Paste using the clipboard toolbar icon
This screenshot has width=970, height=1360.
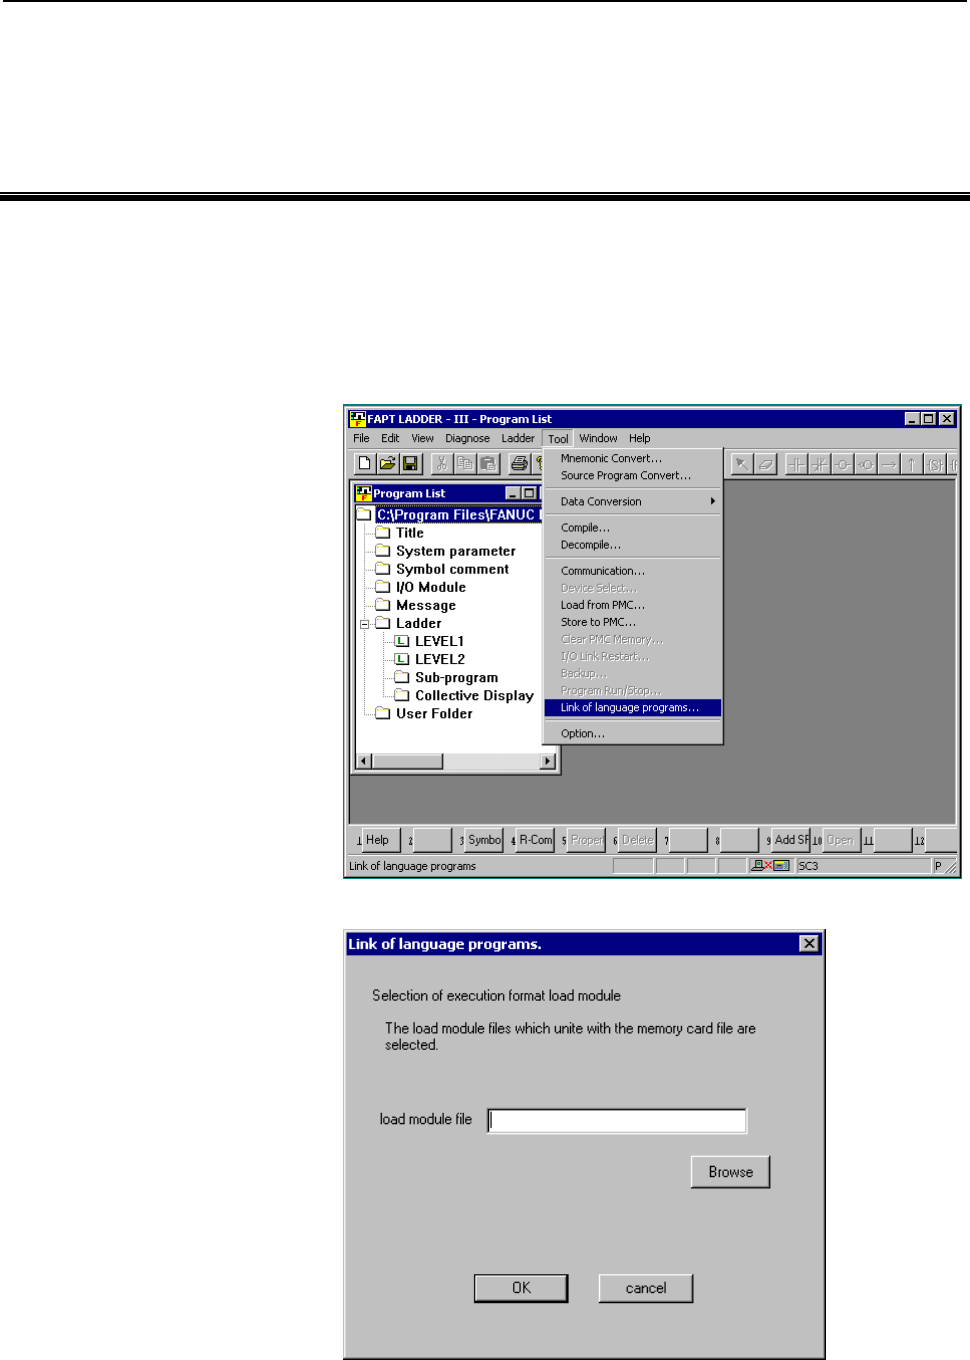488,464
